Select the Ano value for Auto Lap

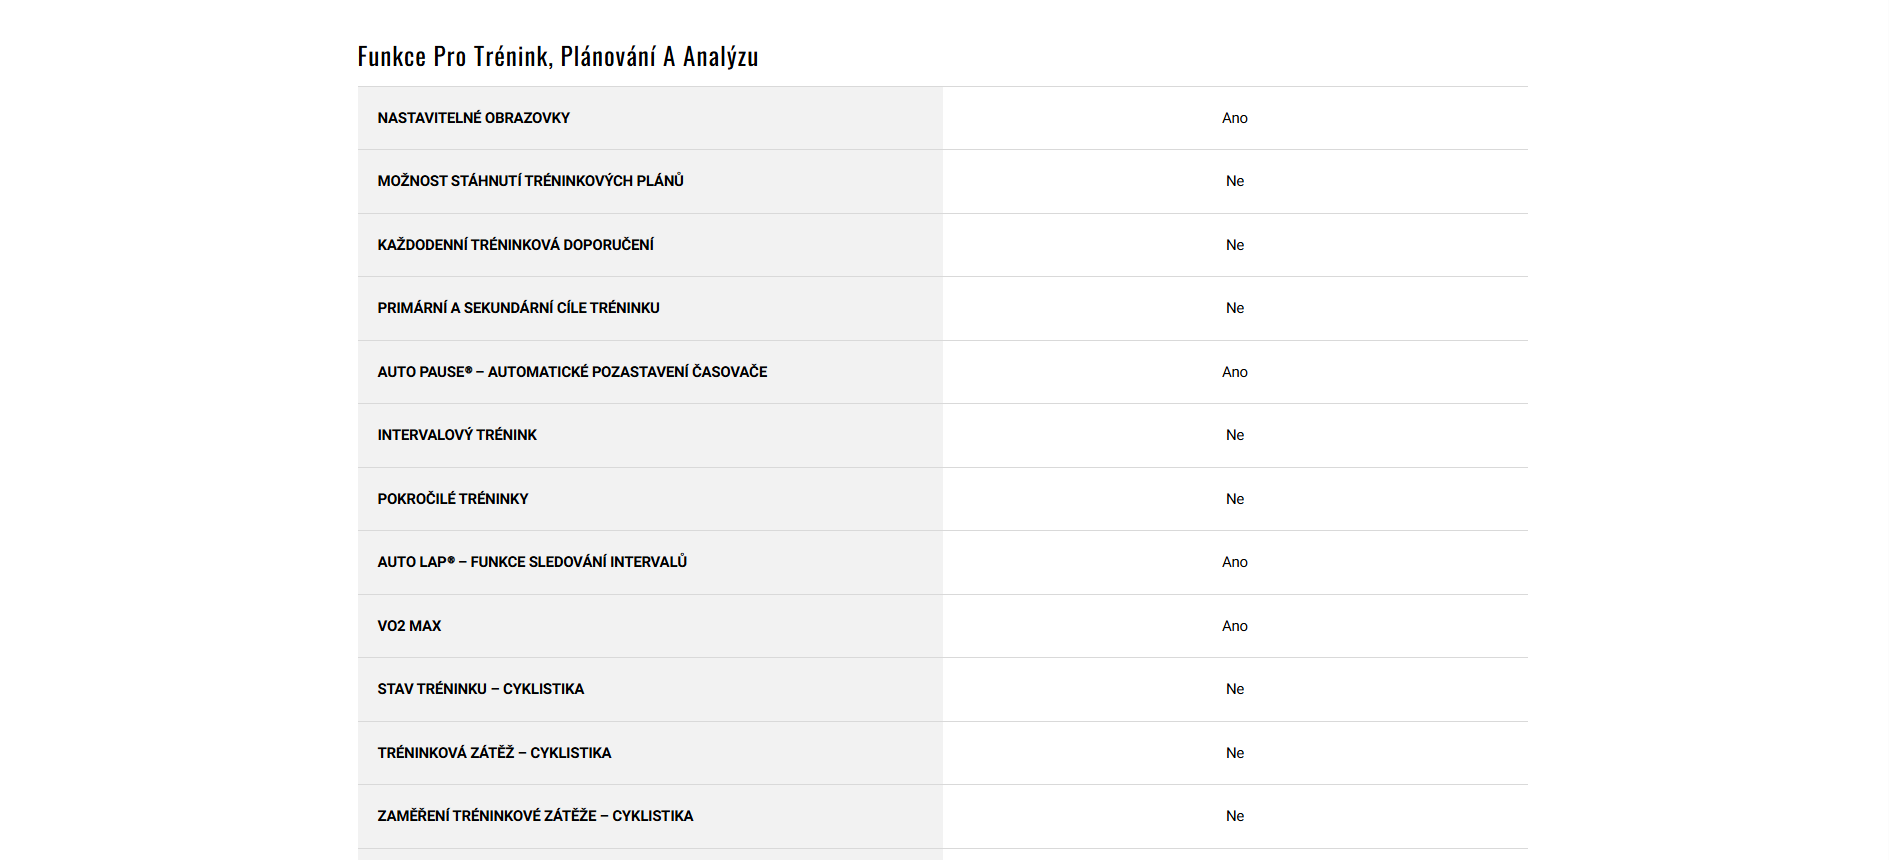pos(1234,562)
